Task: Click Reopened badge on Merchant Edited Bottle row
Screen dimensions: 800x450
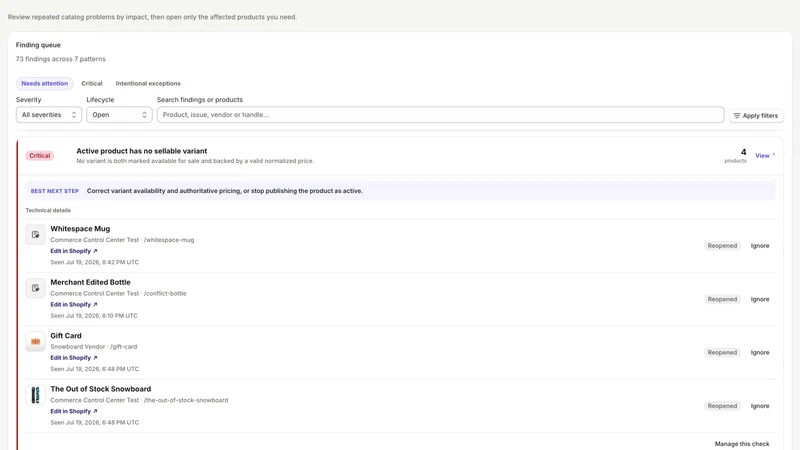Action: (722, 299)
